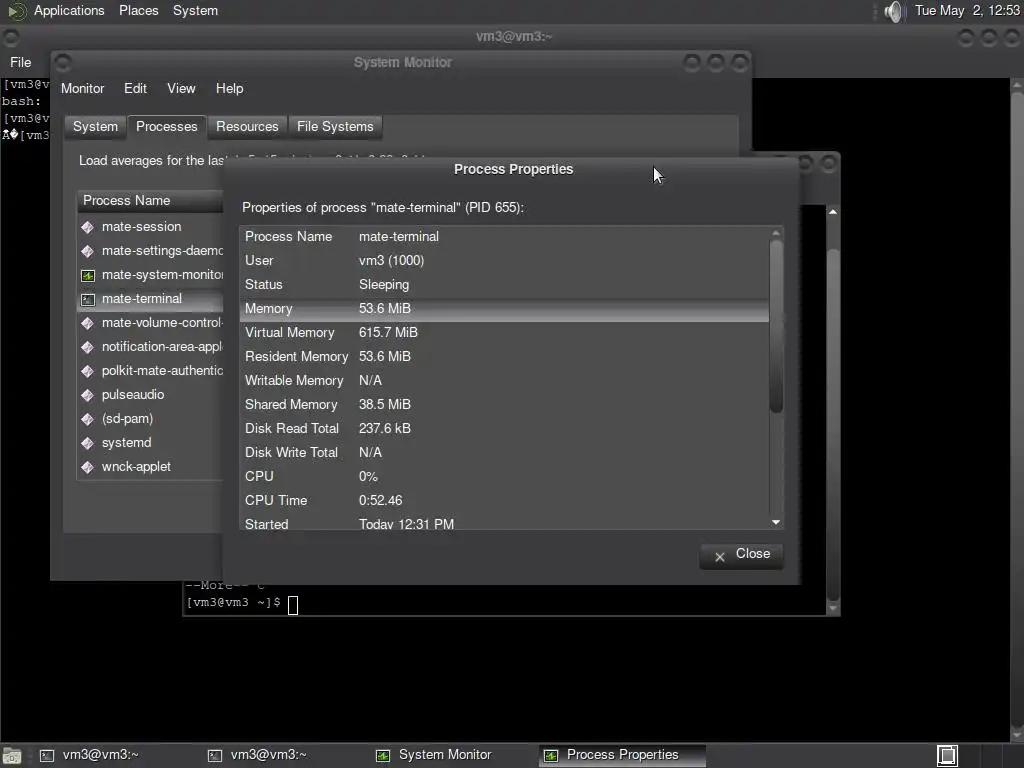Open the System menu in top panel
The width and height of the screenshot is (1024, 768).
coord(195,10)
